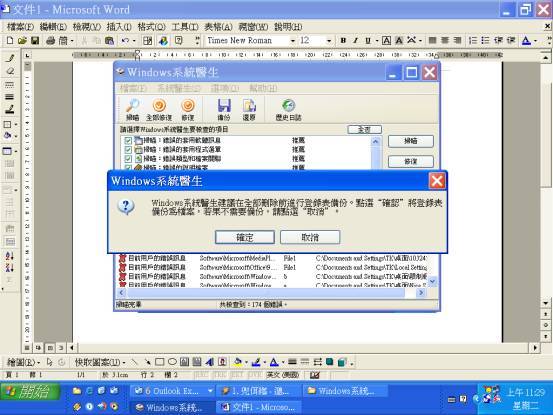Open the 檔案 menu in Word
The width and height of the screenshot is (553, 415).
point(20,27)
